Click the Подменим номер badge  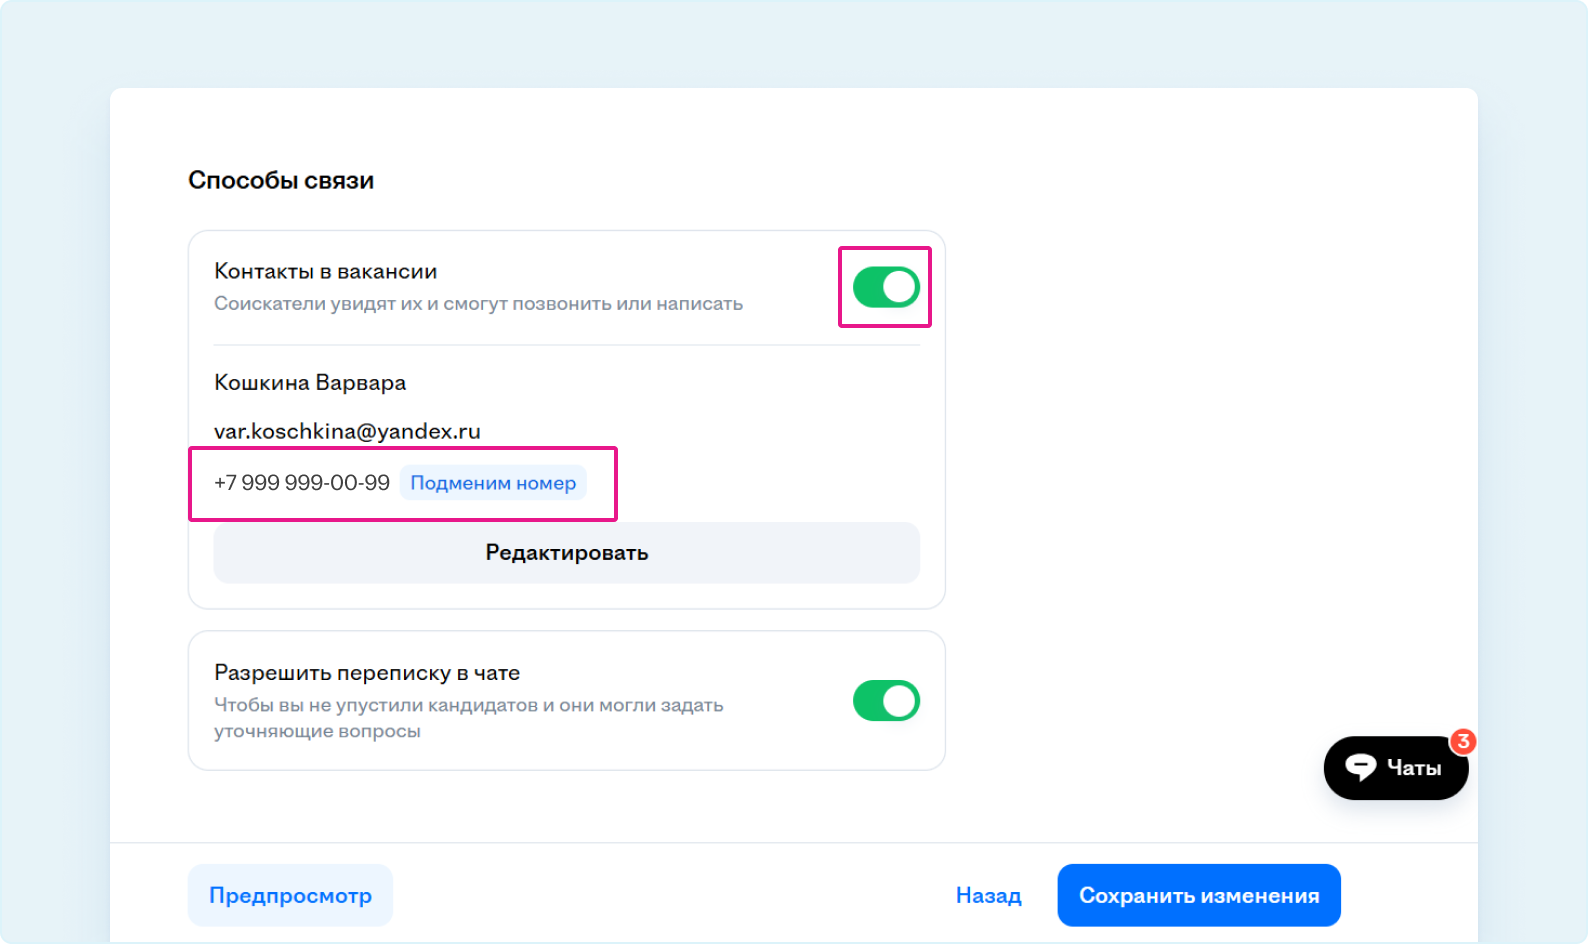pyautogui.click(x=493, y=483)
